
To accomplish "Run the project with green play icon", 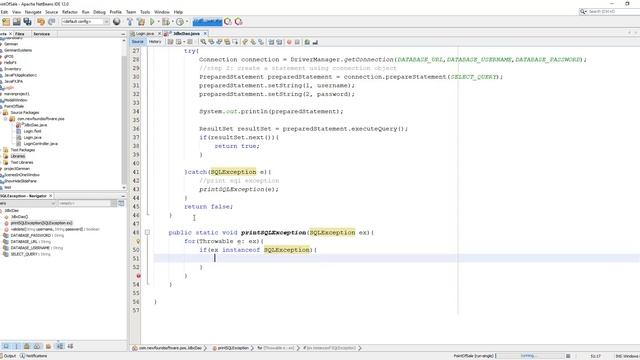I will 152,22.
